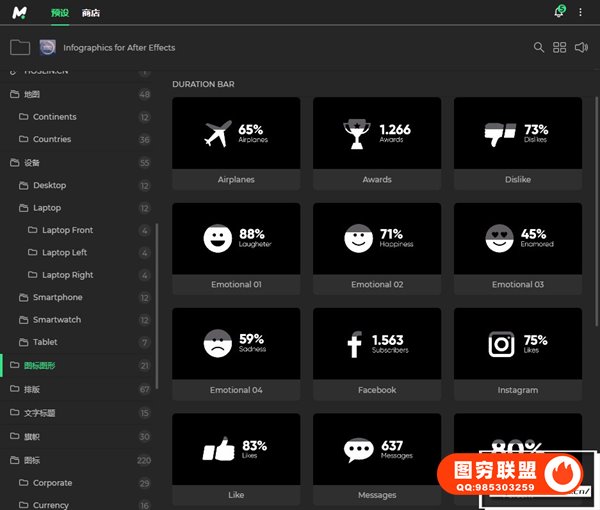Collapse the 设备 category folder

(x=31, y=162)
